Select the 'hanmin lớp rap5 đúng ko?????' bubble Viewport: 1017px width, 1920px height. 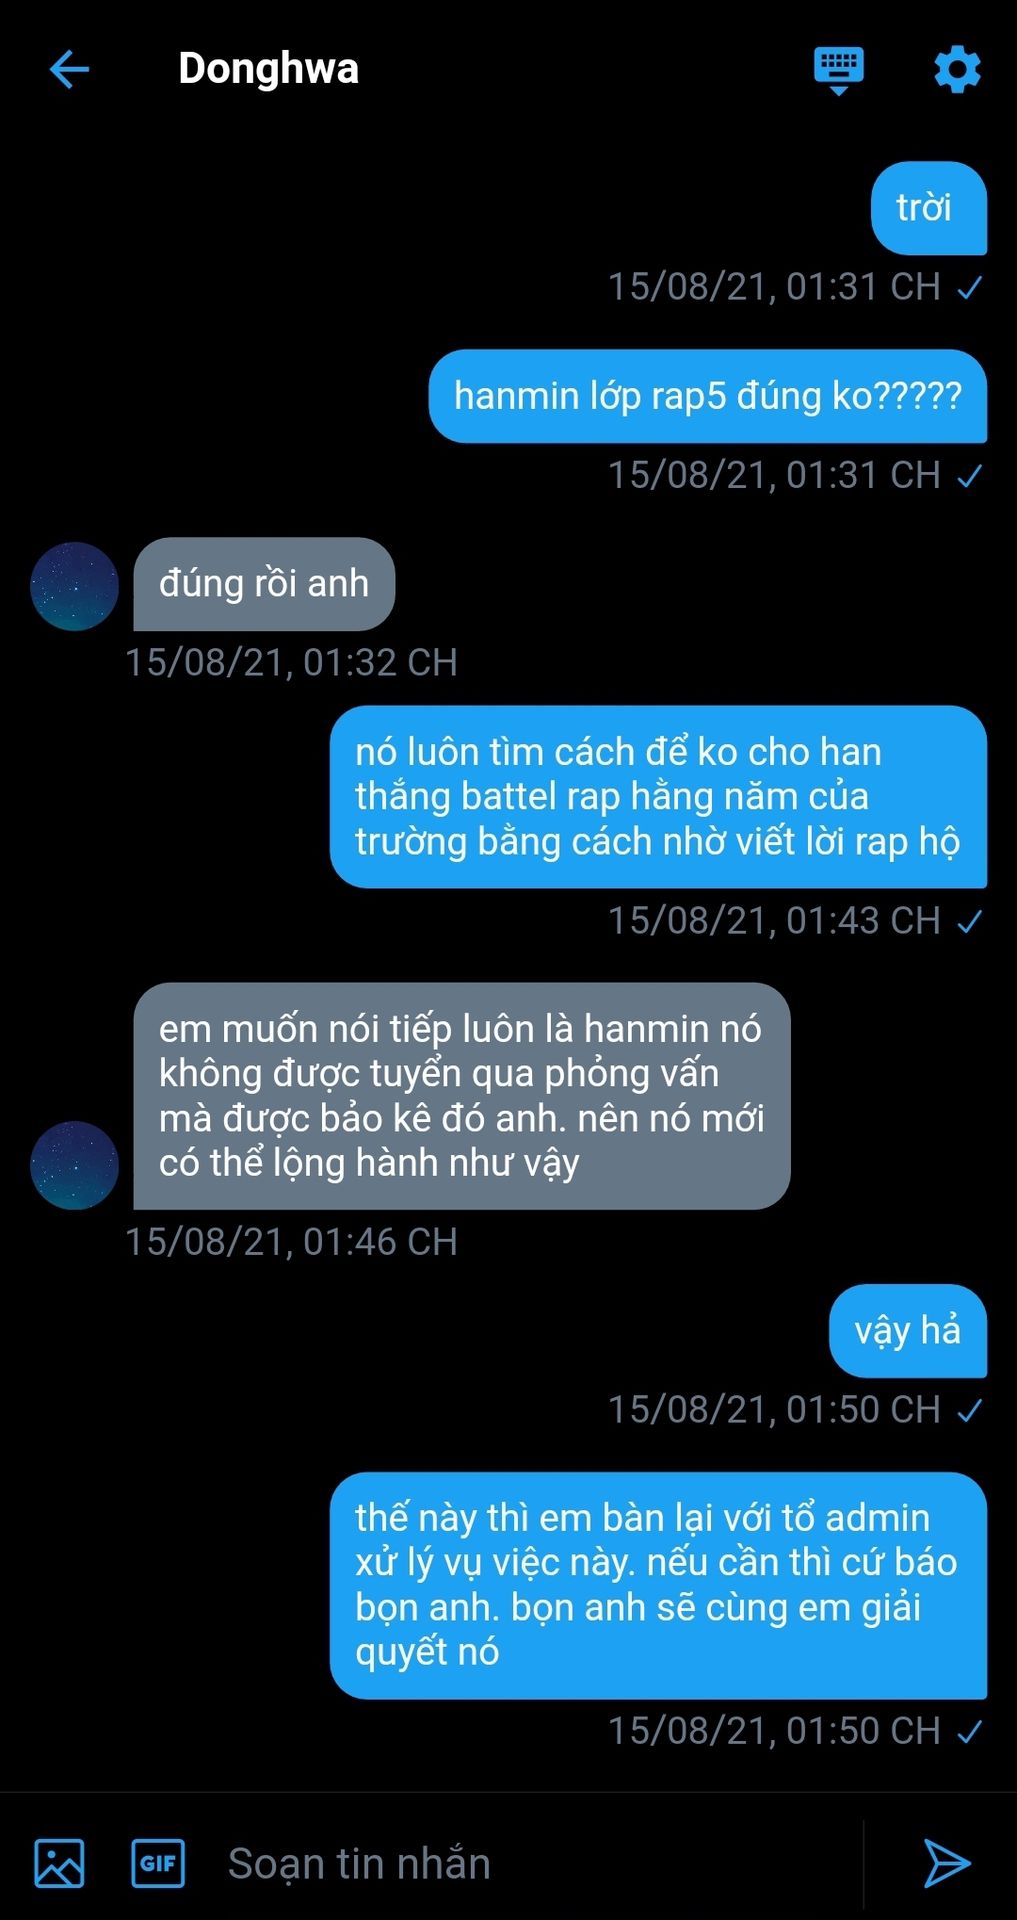pos(708,396)
